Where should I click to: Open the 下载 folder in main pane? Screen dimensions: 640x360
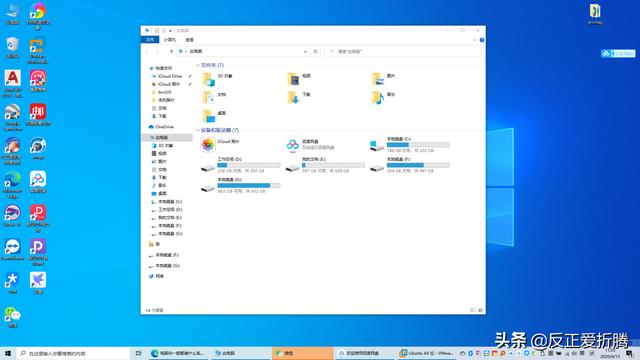[299, 98]
